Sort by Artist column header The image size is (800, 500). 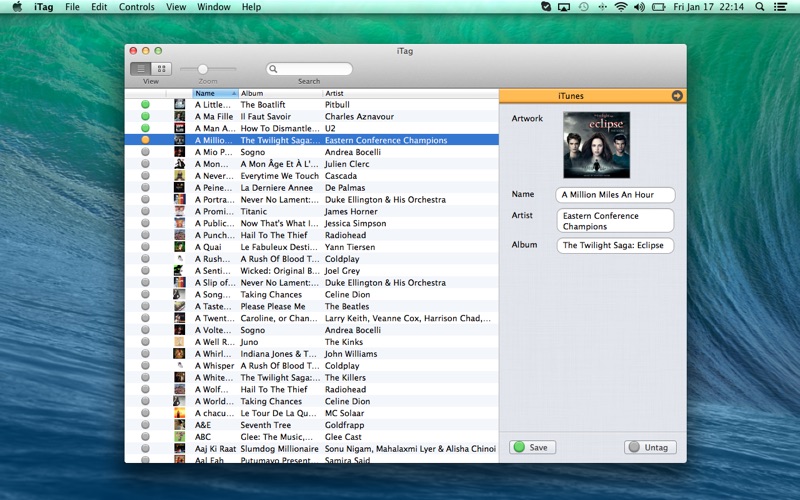pyautogui.click(x=410, y=93)
